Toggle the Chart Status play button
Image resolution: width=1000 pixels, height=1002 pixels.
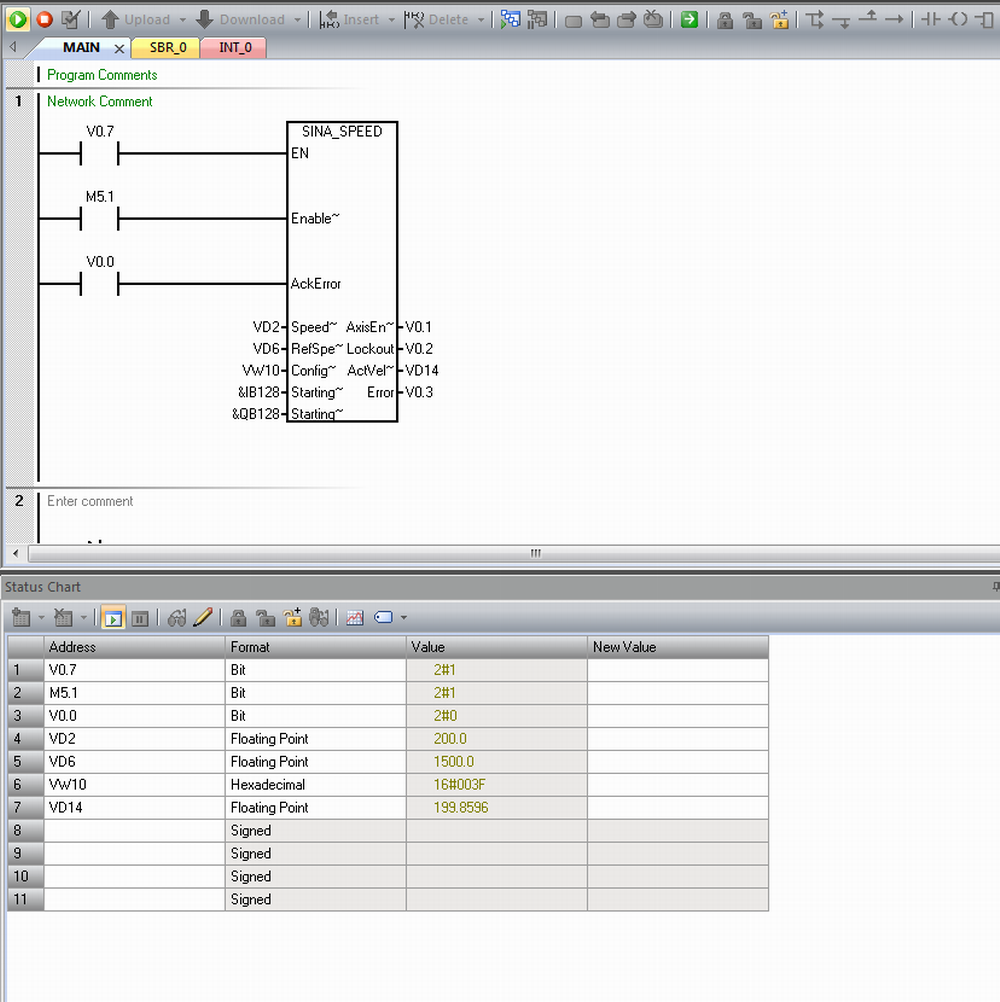point(113,618)
